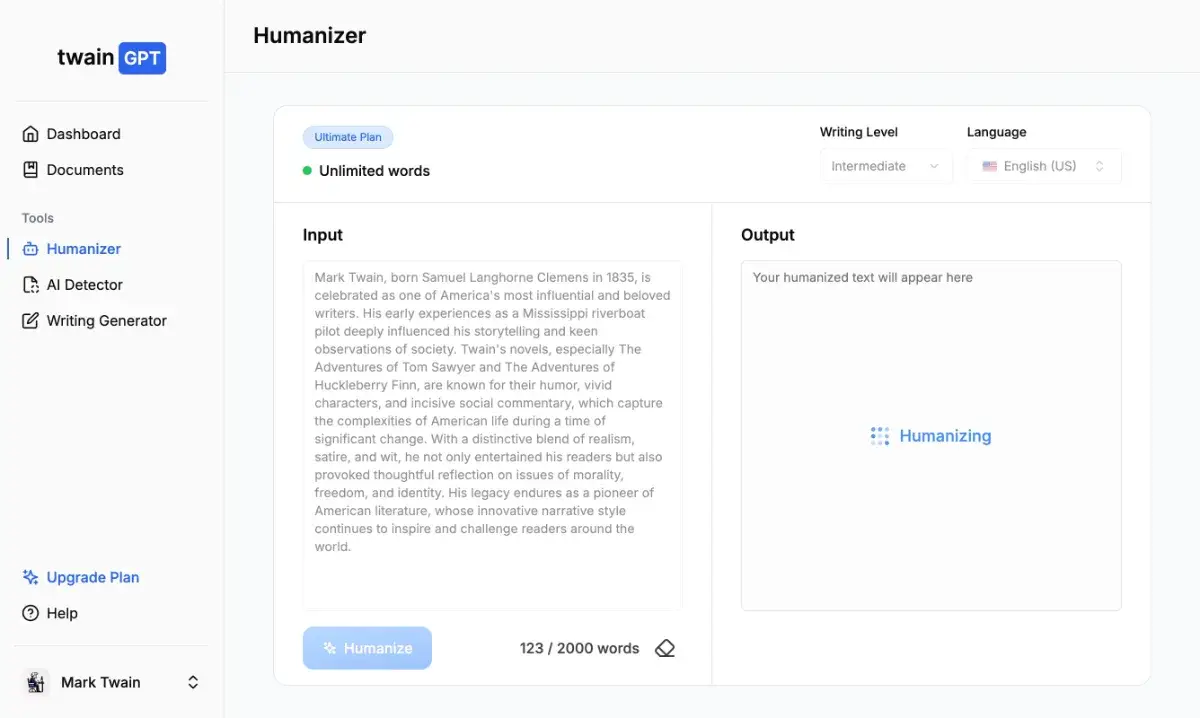Go to the Dashboard page
This screenshot has height=718, width=1200.
tap(83, 134)
